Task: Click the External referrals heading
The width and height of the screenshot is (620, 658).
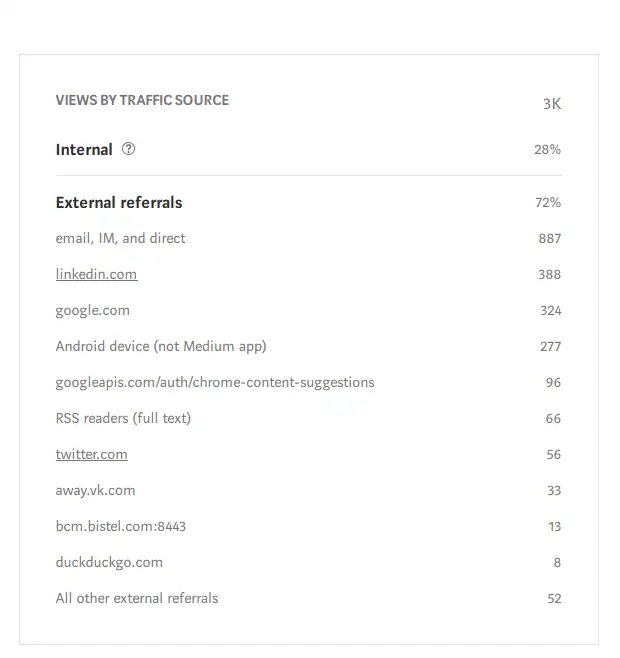Action: pyautogui.click(x=119, y=202)
